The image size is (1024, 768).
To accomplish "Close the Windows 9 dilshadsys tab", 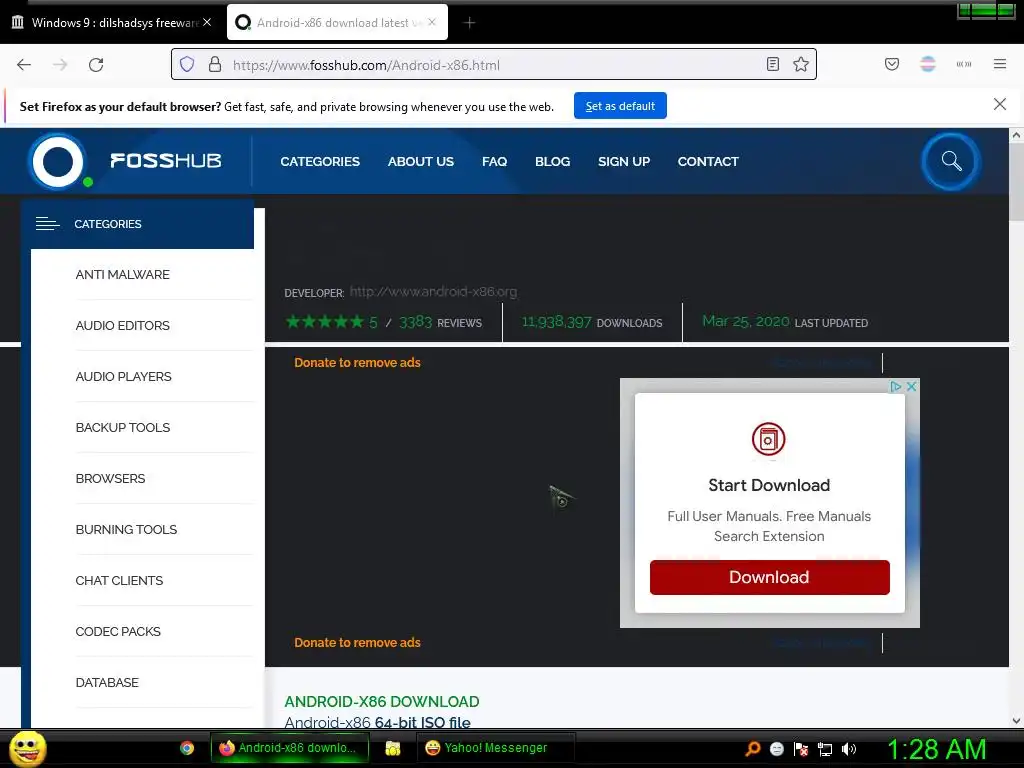I will pos(207,22).
